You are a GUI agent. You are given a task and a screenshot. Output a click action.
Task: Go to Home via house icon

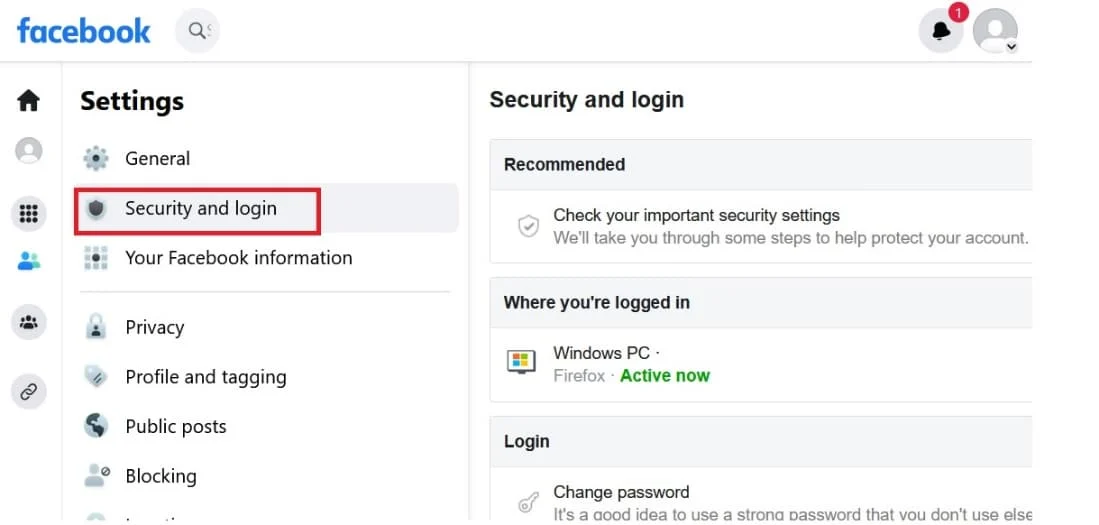[x=29, y=100]
